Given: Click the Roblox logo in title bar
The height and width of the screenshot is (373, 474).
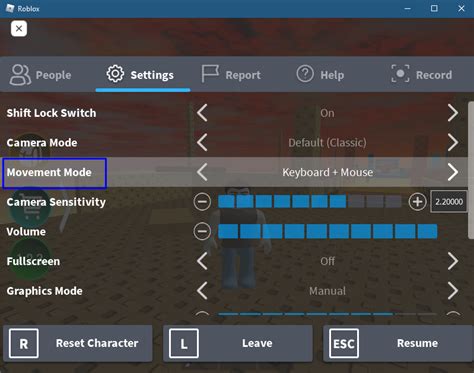Looking at the screenshot, I should pyautogui.click(x=10, y=8).
